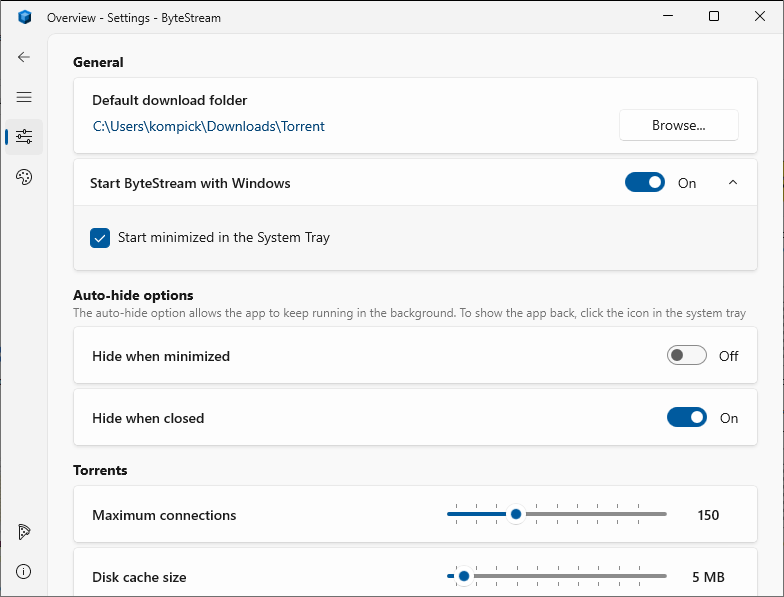Maximize the ByteStream window

[x=714, y=16]
